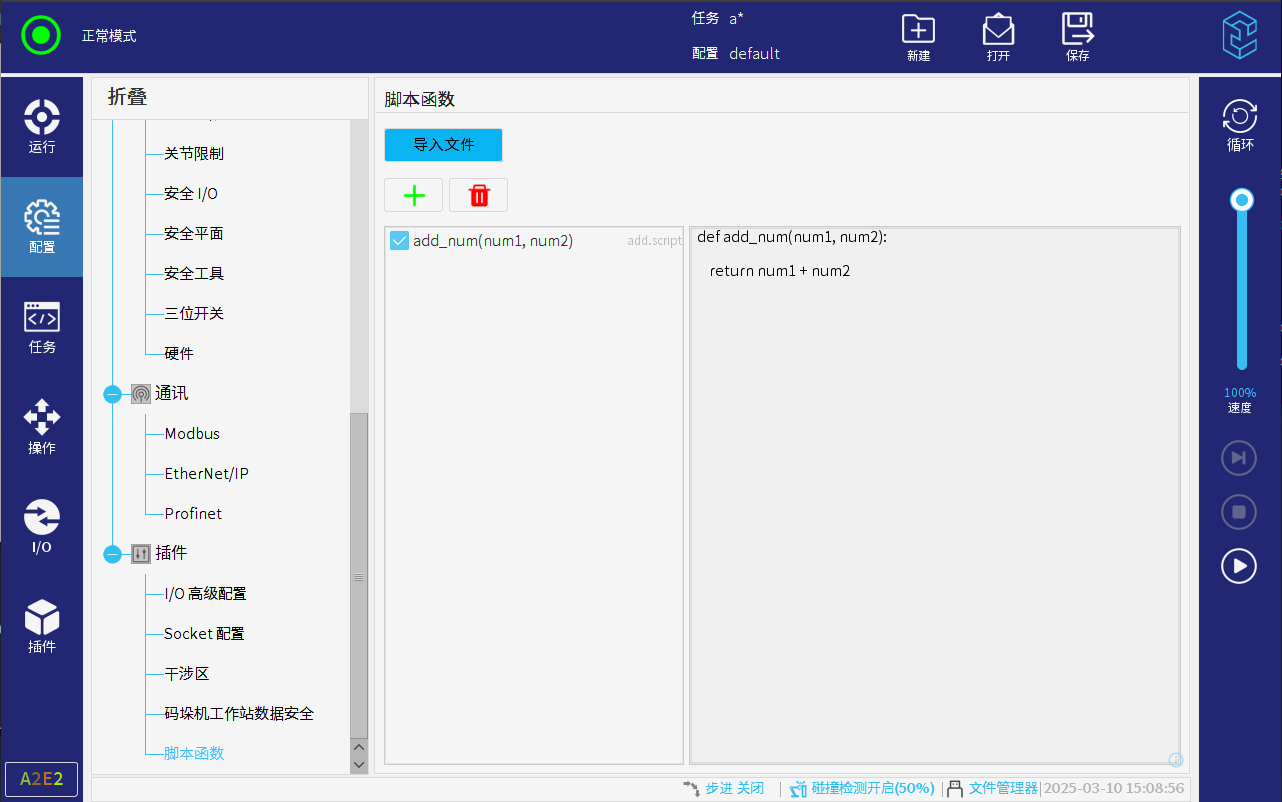
Task: Toggle the 循环 loop mode
Action: pos(1239,126)
